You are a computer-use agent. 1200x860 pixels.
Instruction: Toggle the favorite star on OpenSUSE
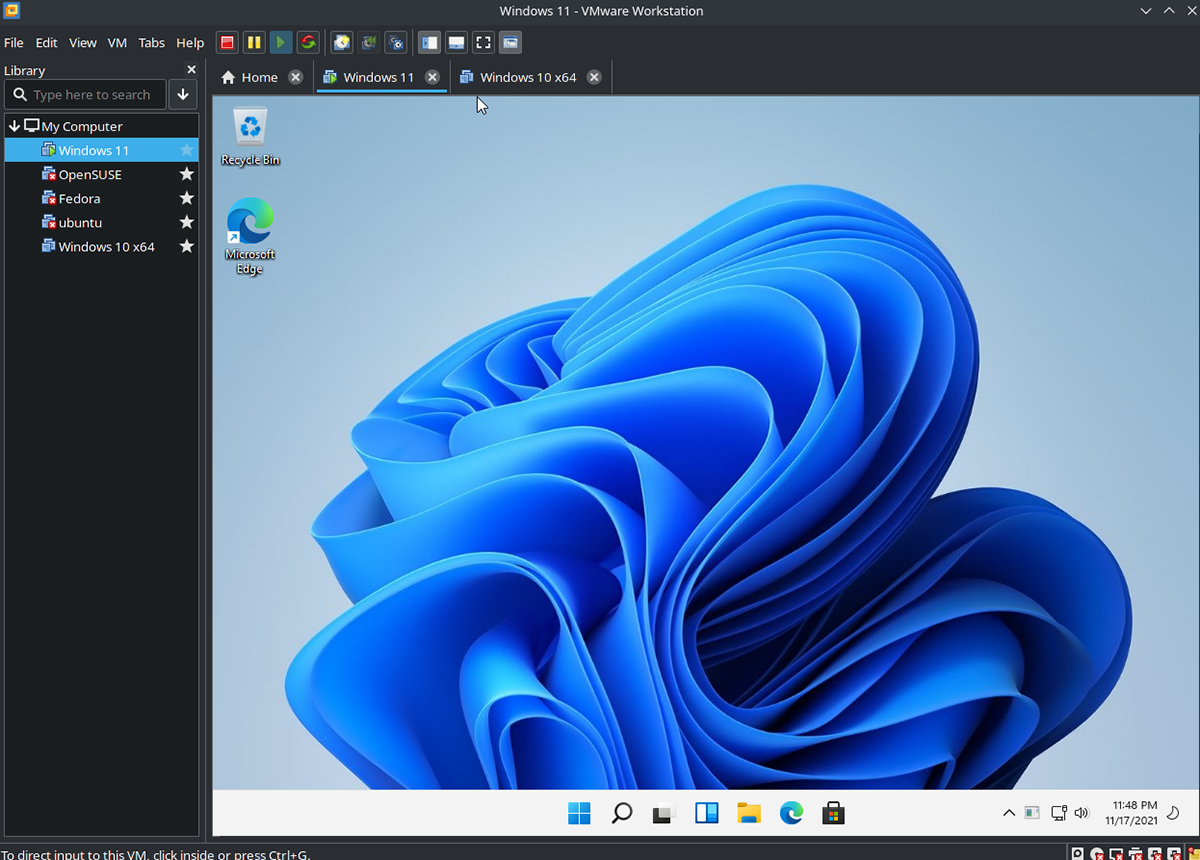click(x=186, y=174)
